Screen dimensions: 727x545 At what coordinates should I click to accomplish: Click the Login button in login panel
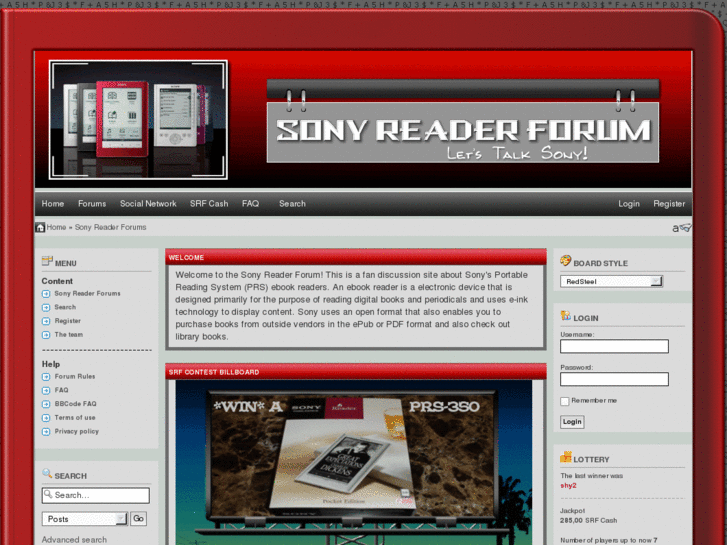click(x=572, y=422)
